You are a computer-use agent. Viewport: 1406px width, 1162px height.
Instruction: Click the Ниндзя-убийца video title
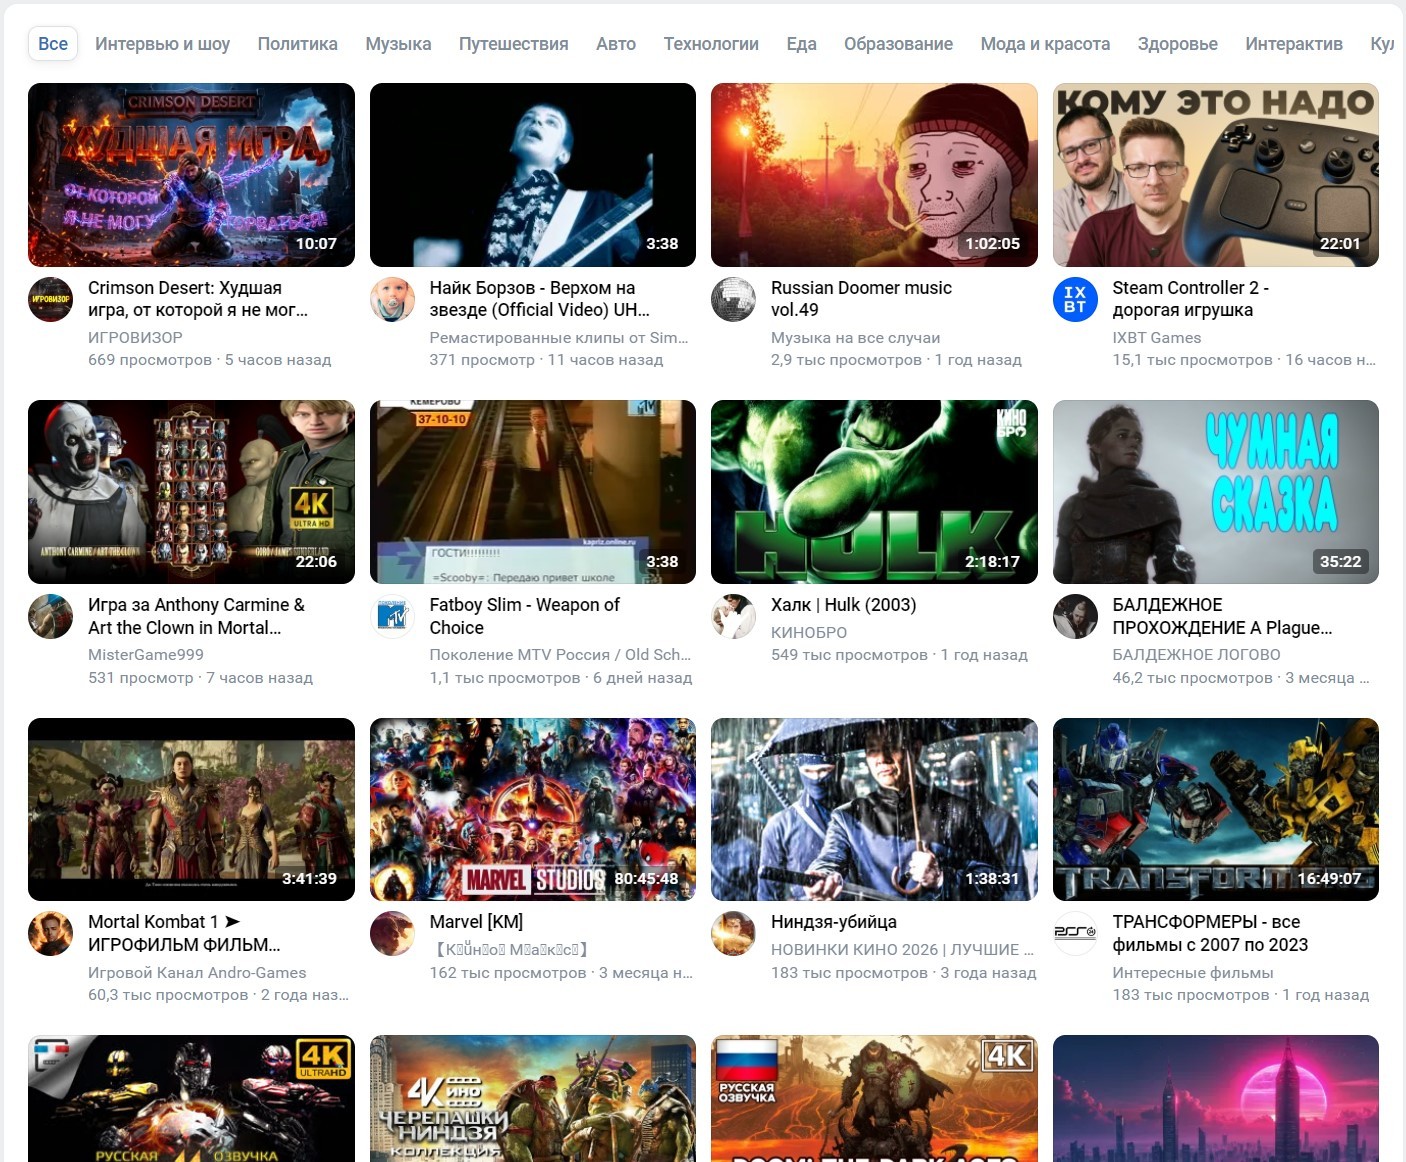(834, 922)
